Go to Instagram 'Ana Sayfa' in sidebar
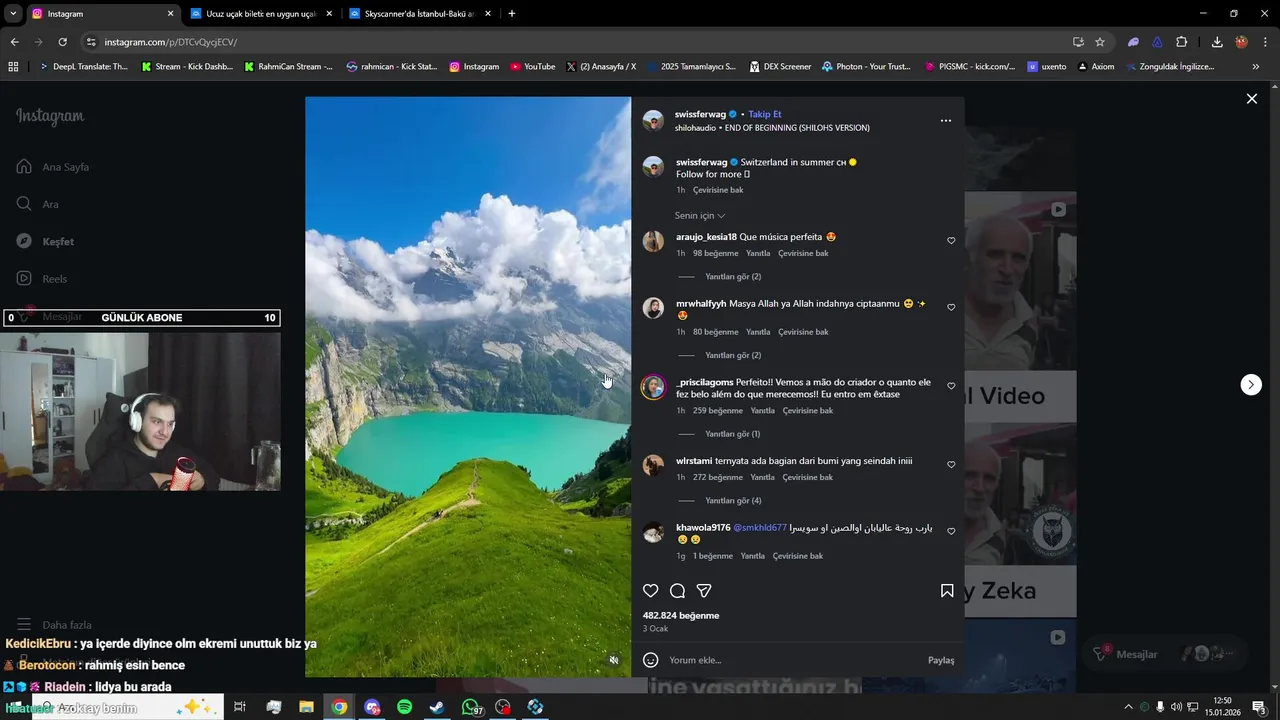This screenshot has width=1280, height=720. click(52, 167)
